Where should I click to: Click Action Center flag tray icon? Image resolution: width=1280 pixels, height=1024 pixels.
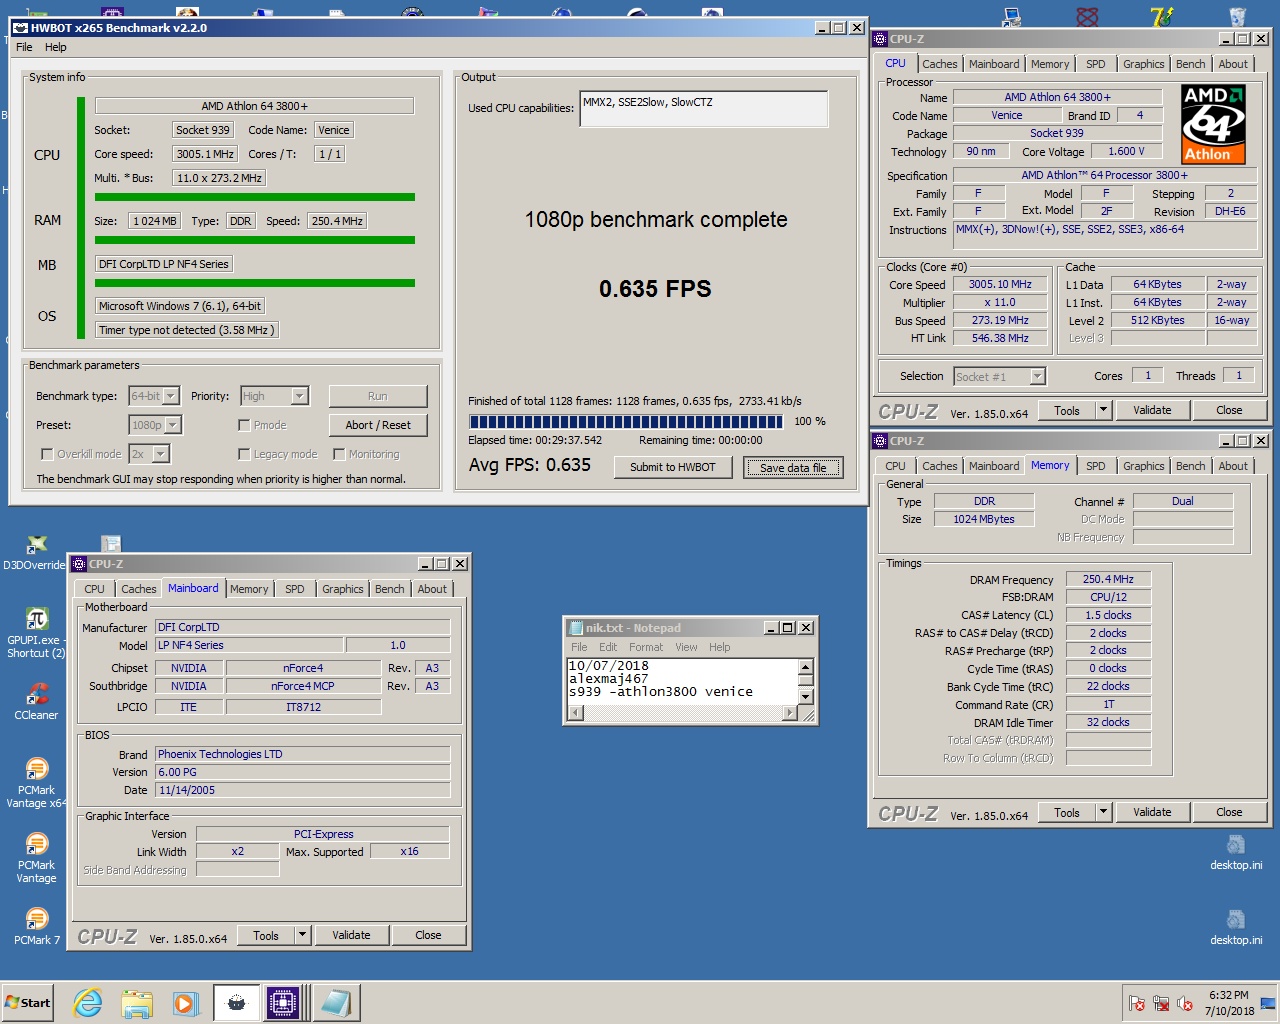click(x=1137, y=1003)
